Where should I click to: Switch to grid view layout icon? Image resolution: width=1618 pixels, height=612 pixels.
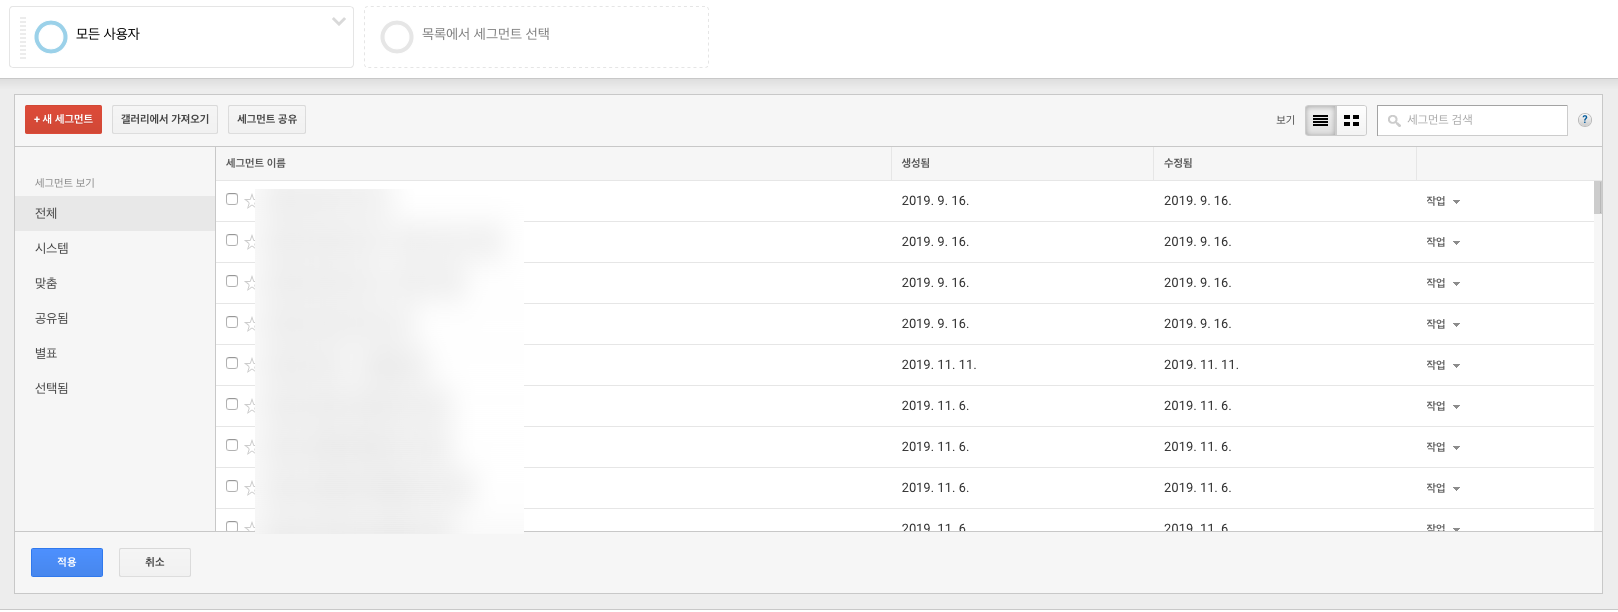tap(1351, 120)
